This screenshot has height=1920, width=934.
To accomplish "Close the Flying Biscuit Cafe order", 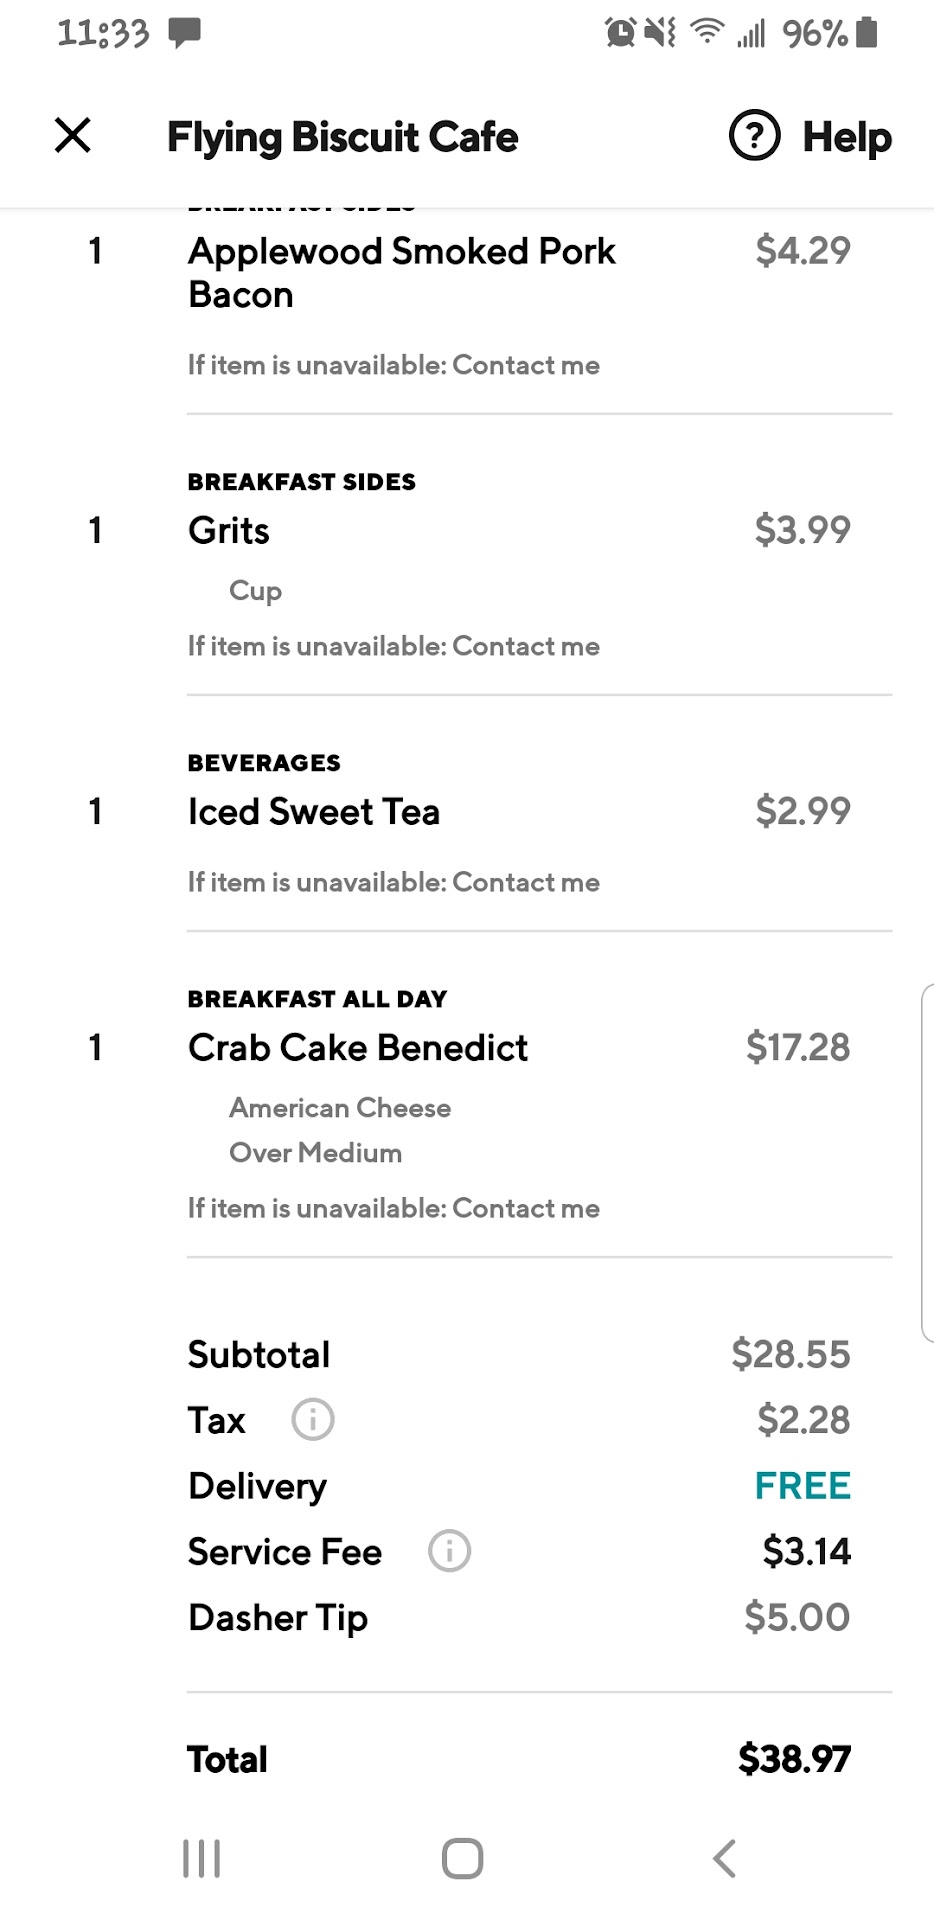I will click(73, 135).
